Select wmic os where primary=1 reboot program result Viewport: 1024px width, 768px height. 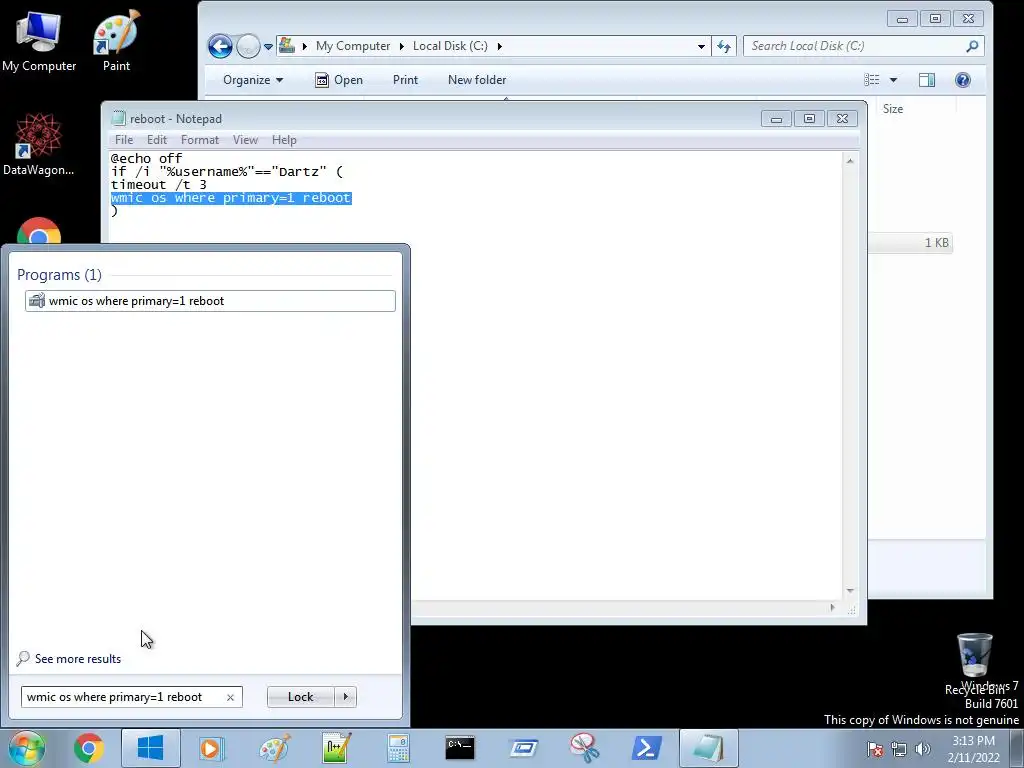(x=210, y=301)
